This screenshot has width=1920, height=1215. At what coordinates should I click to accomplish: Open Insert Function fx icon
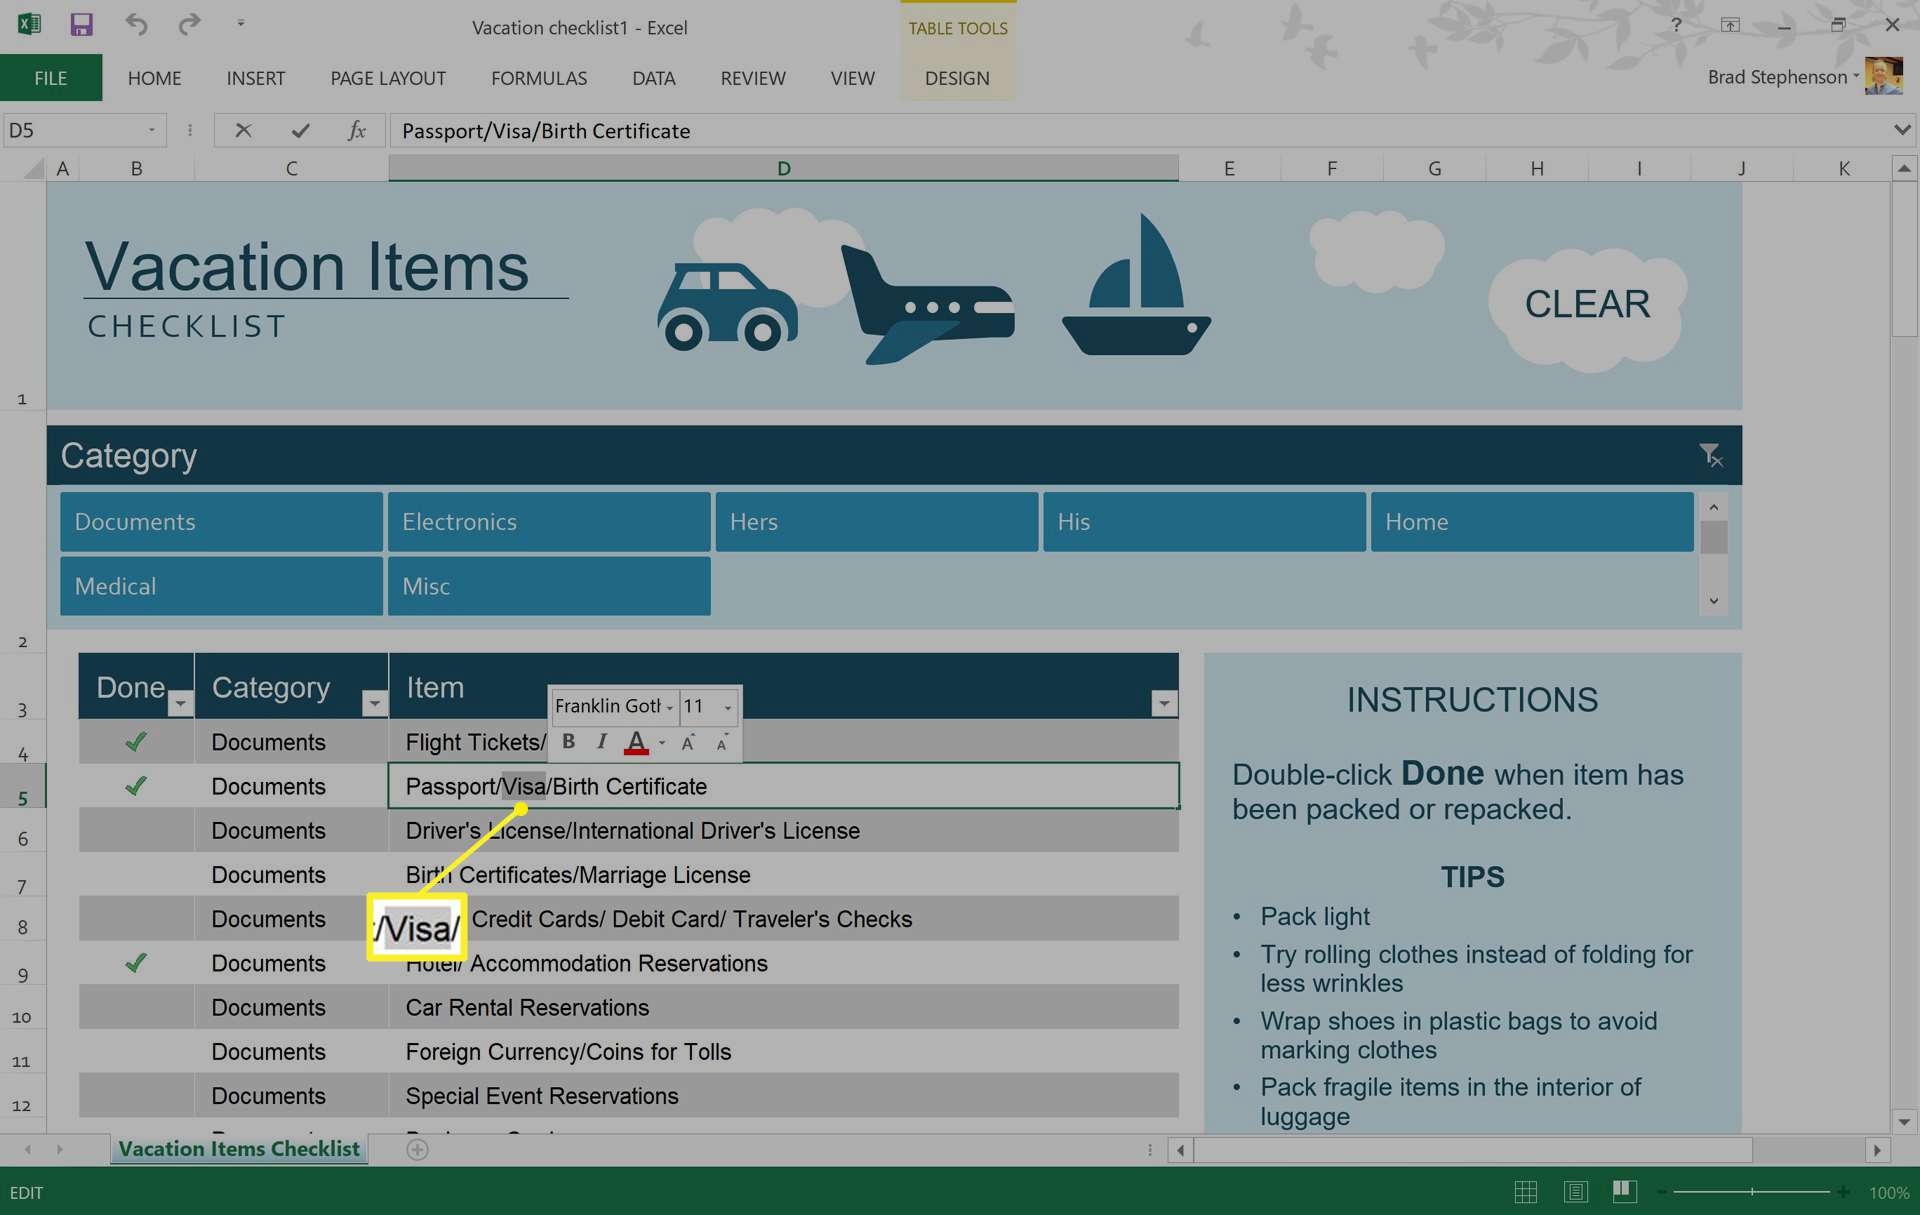coord(357,130)
